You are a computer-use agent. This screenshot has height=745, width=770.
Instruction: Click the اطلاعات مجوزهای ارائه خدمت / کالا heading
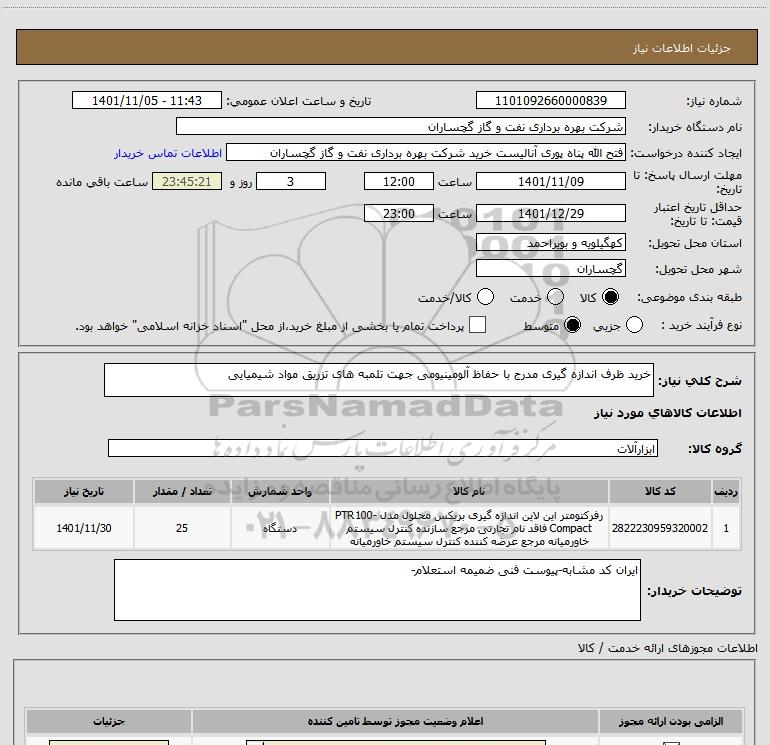pyautogui.click(x=668, y=648)
